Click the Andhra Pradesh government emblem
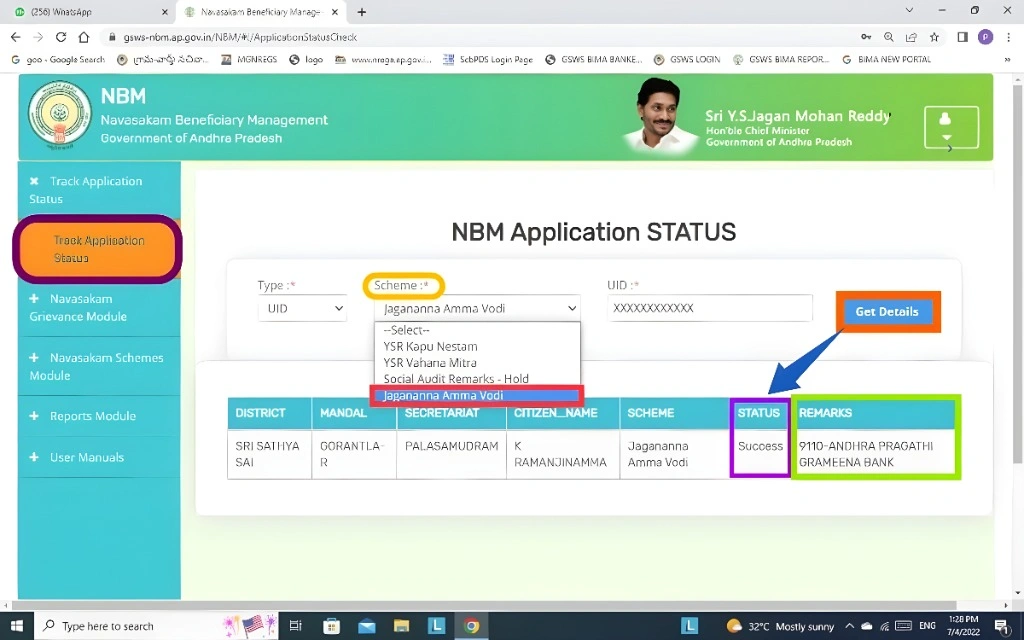This screenshot has height=640, width=1024. (x=59, y=116)
